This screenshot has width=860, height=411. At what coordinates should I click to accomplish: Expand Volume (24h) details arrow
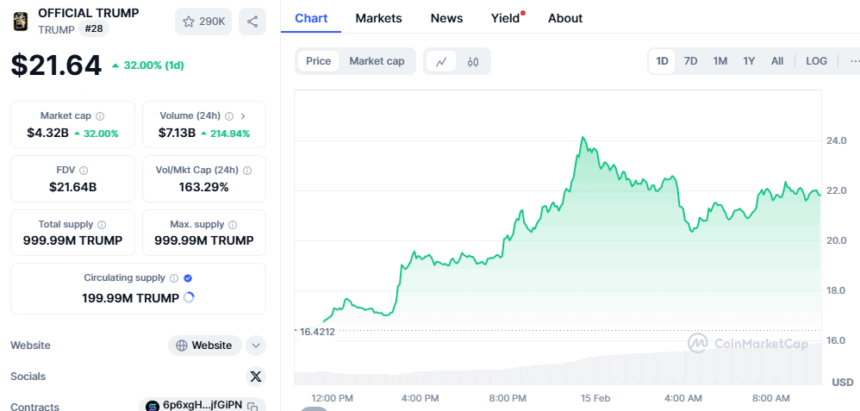click(244, 116)
